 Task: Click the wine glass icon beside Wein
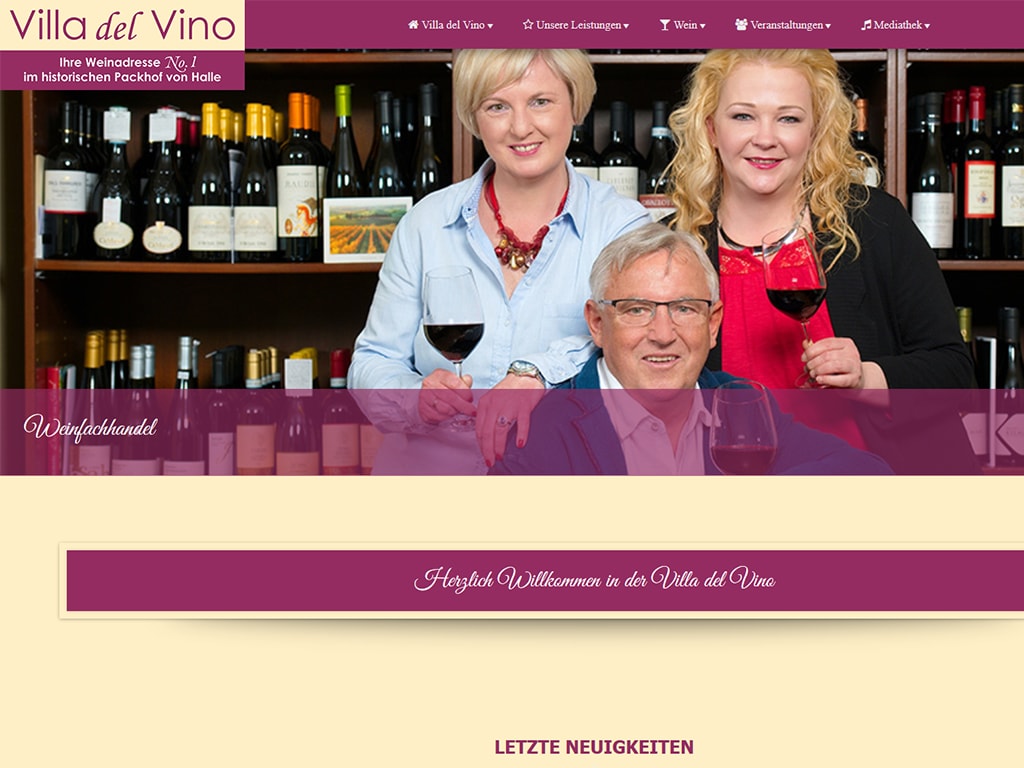point(665,25)
